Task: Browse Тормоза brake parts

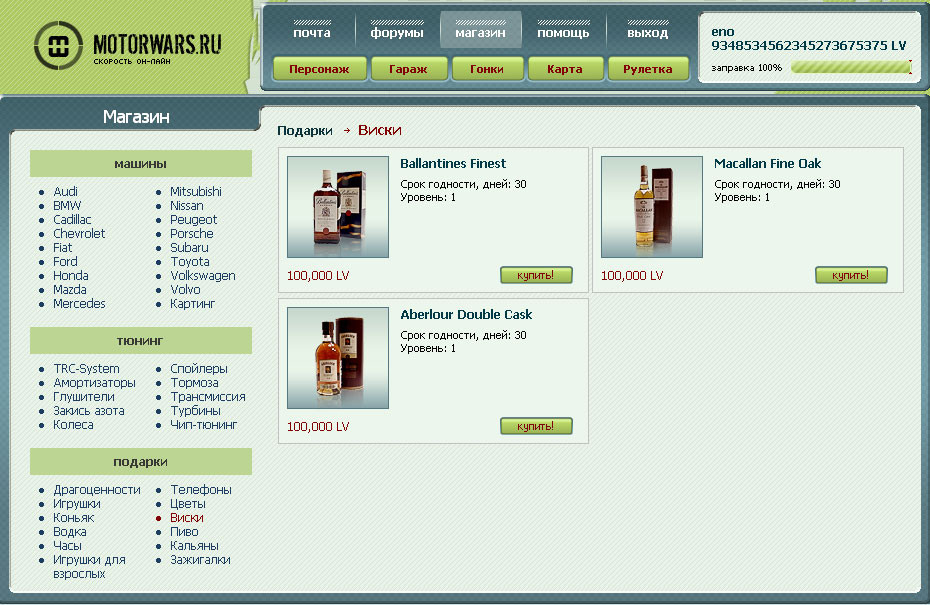Action: pos(195,383)
